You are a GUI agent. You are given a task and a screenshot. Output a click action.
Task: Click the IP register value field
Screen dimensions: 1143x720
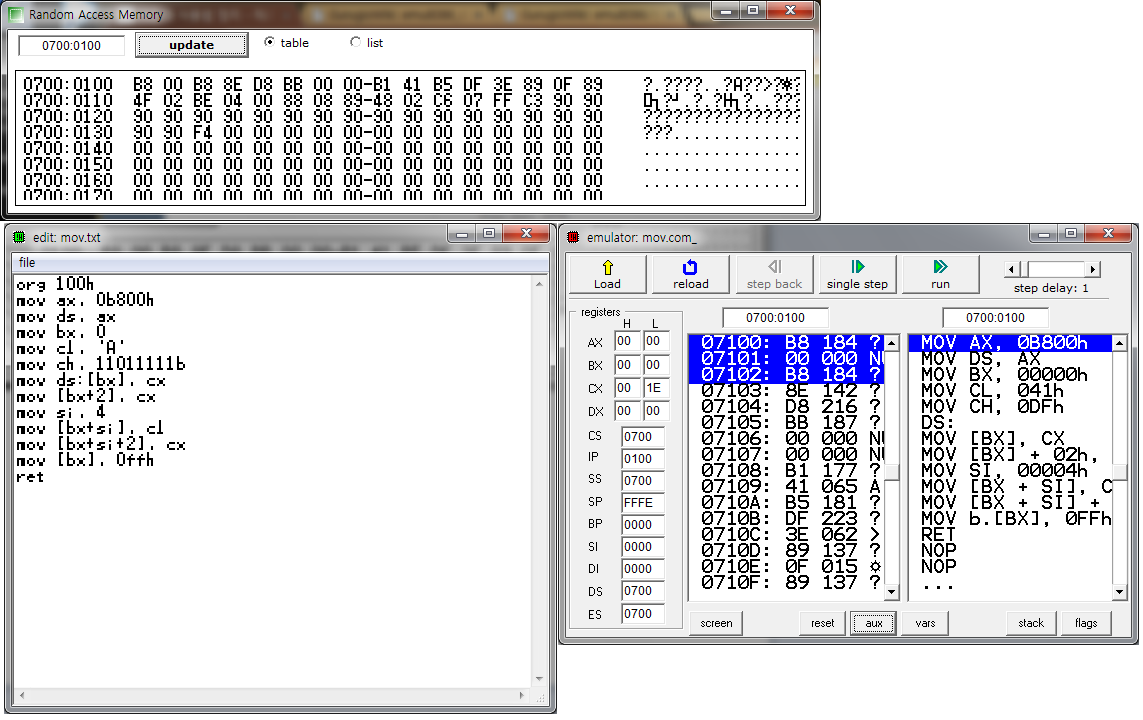coord(643,458)
